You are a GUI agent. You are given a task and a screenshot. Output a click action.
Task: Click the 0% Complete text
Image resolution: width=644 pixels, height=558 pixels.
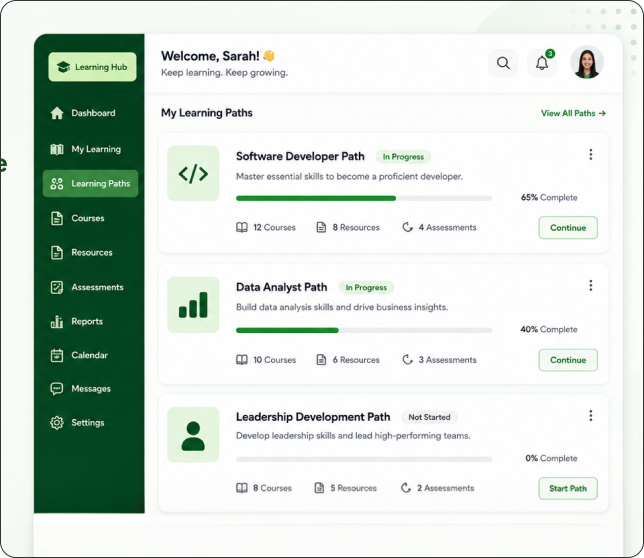[551, 458]
